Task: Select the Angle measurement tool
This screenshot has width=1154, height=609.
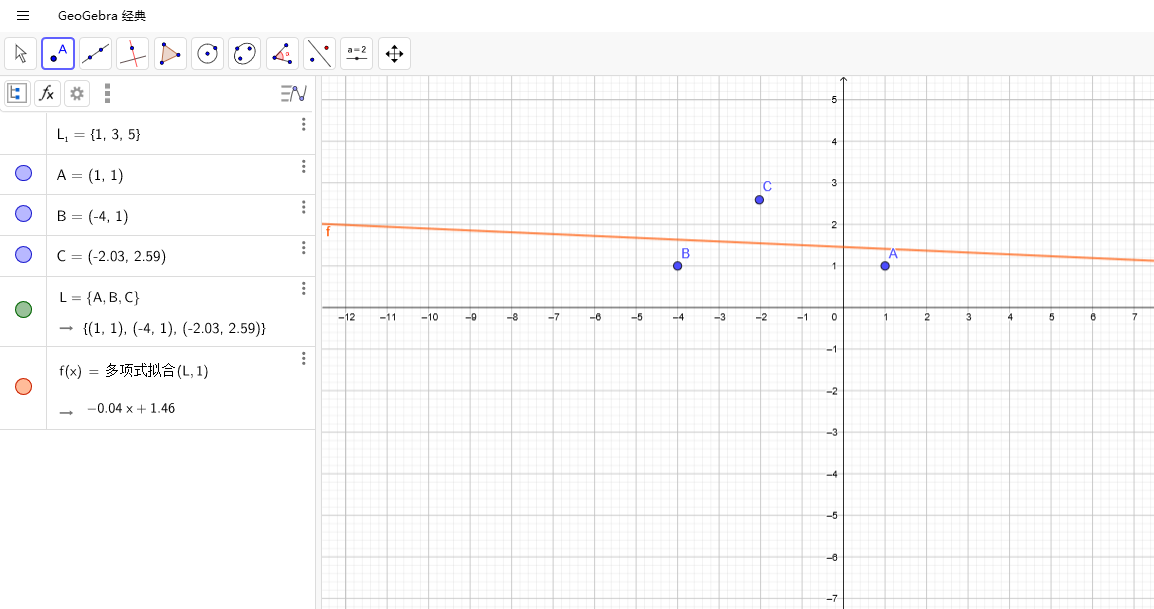Action: pyautogui.click(x=281, y=52)
